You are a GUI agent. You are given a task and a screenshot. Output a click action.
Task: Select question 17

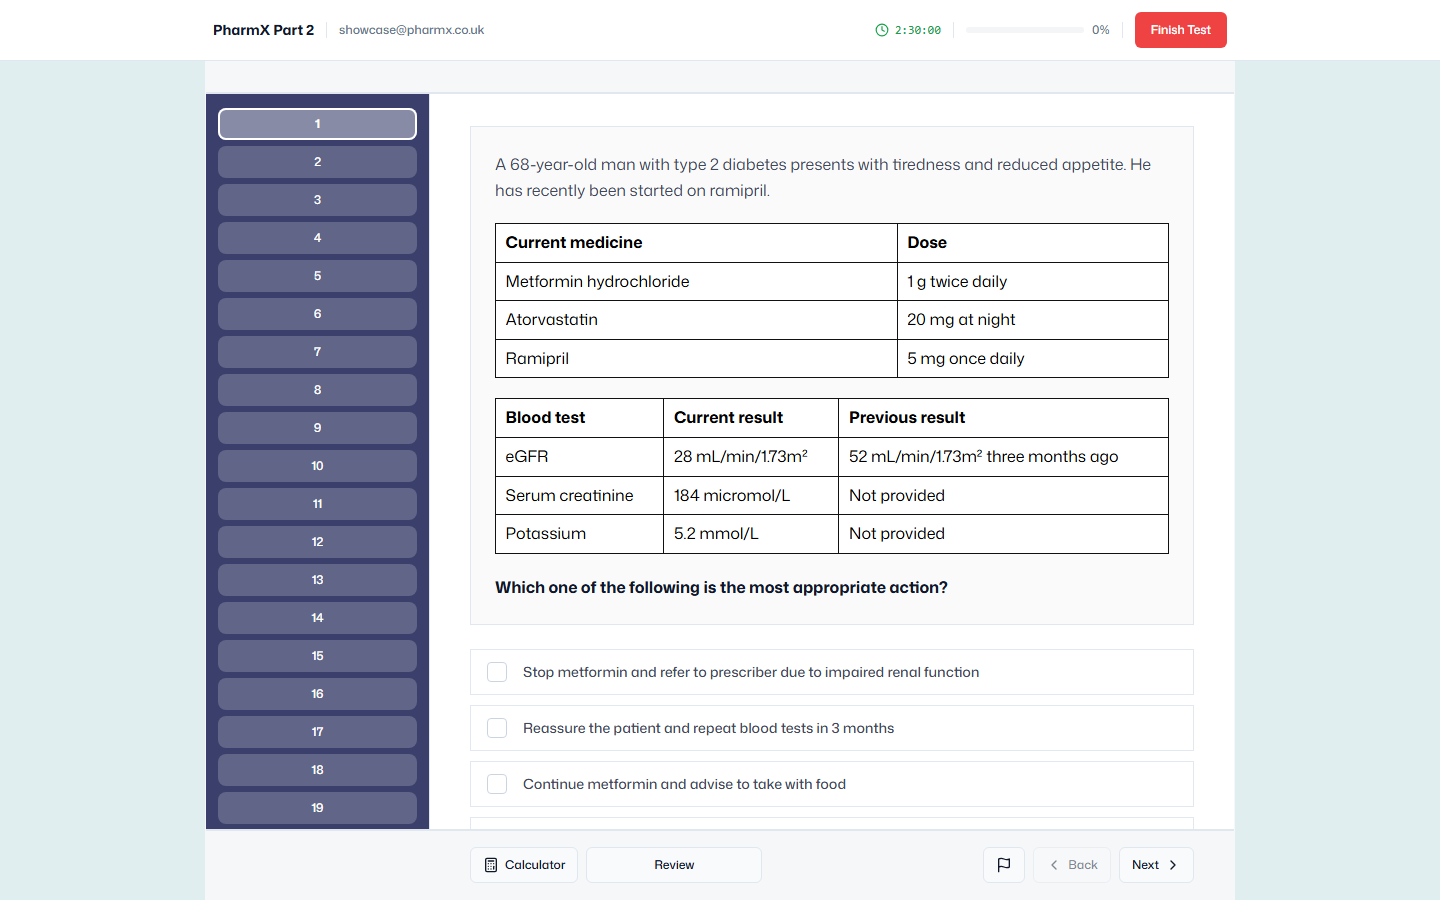click(318, 732)
